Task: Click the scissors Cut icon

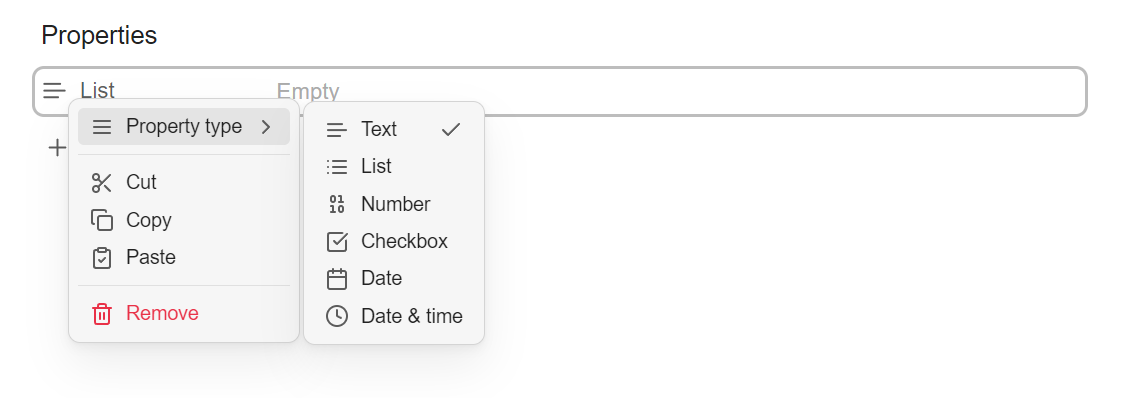Action: point(101,183)
